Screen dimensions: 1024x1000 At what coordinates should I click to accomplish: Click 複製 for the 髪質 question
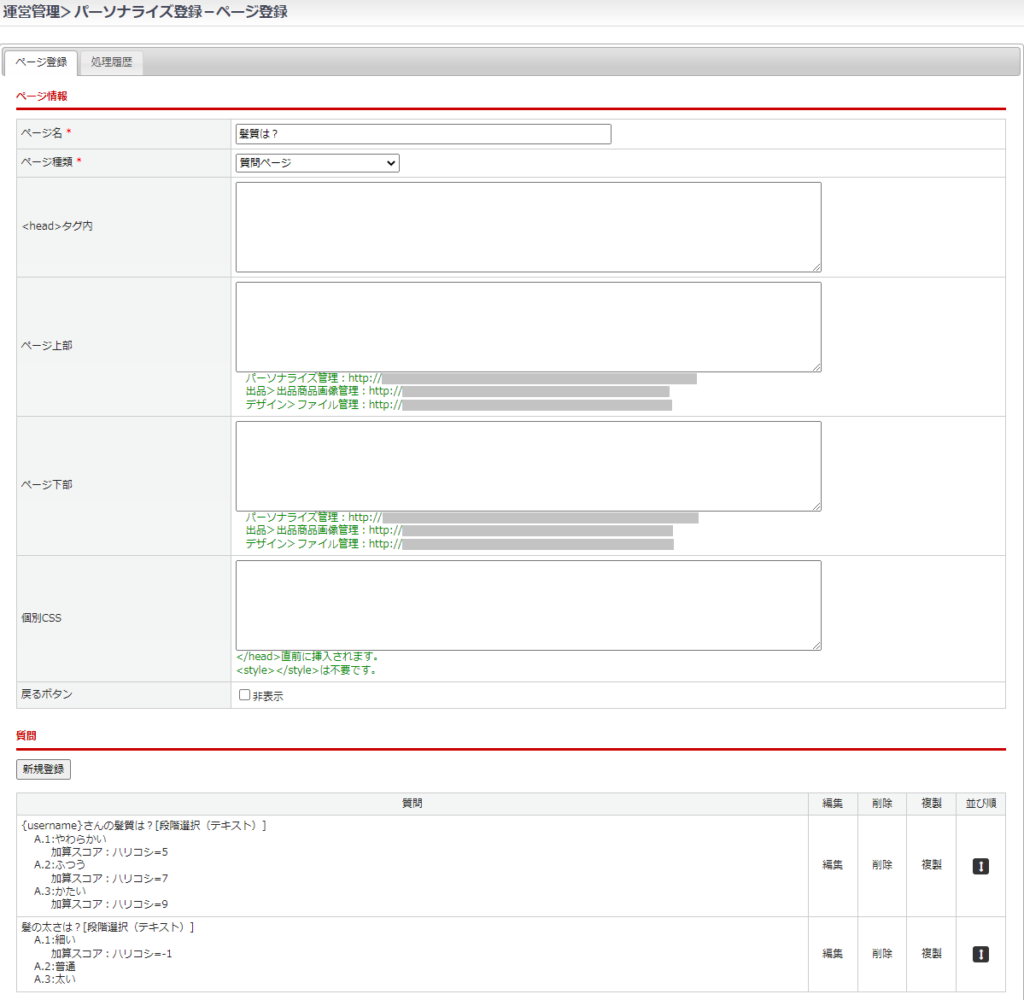pyautogui.click(x=930, y=866)
